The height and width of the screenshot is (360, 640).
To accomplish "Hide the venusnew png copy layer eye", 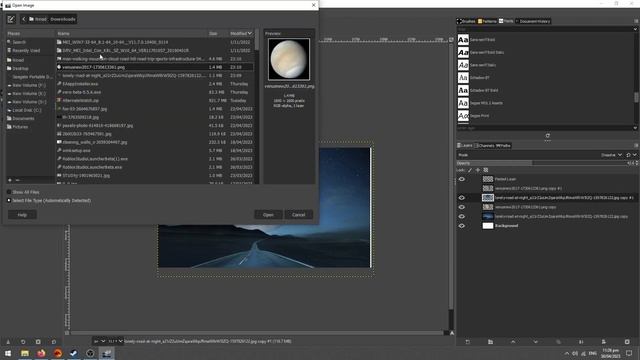I will tap(462, 207).
